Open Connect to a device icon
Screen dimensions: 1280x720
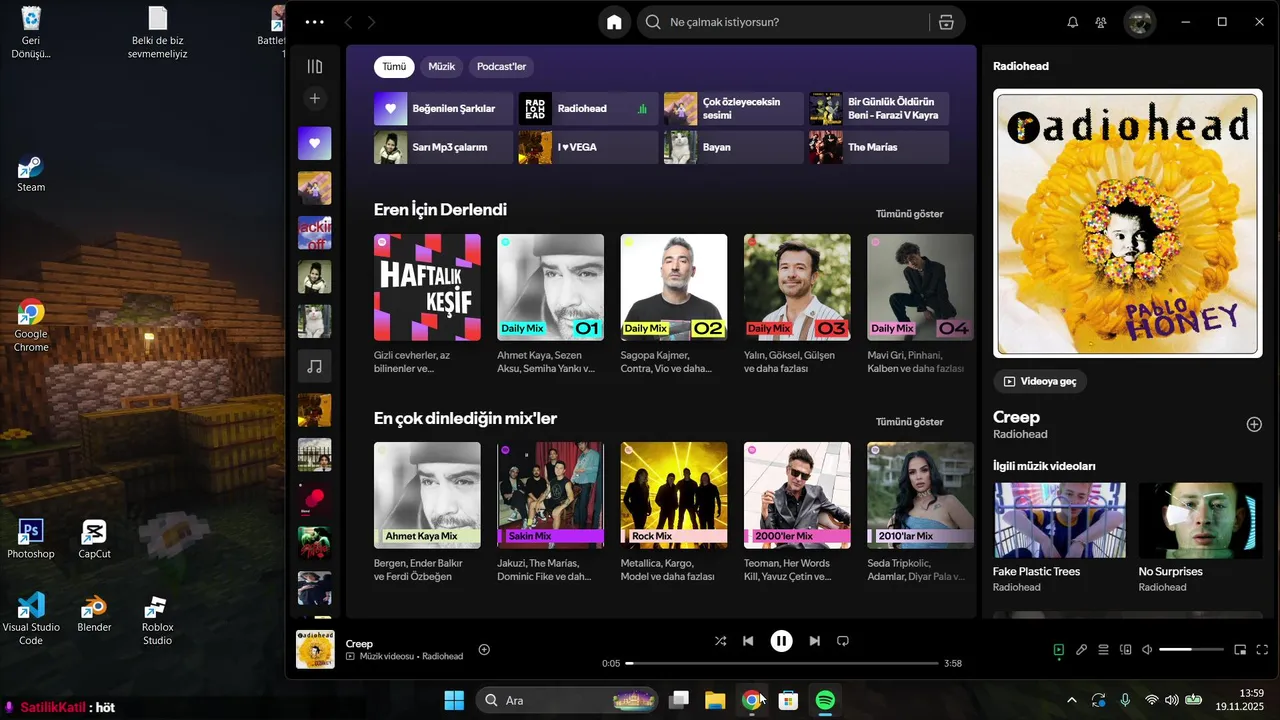click(1125, 650)
